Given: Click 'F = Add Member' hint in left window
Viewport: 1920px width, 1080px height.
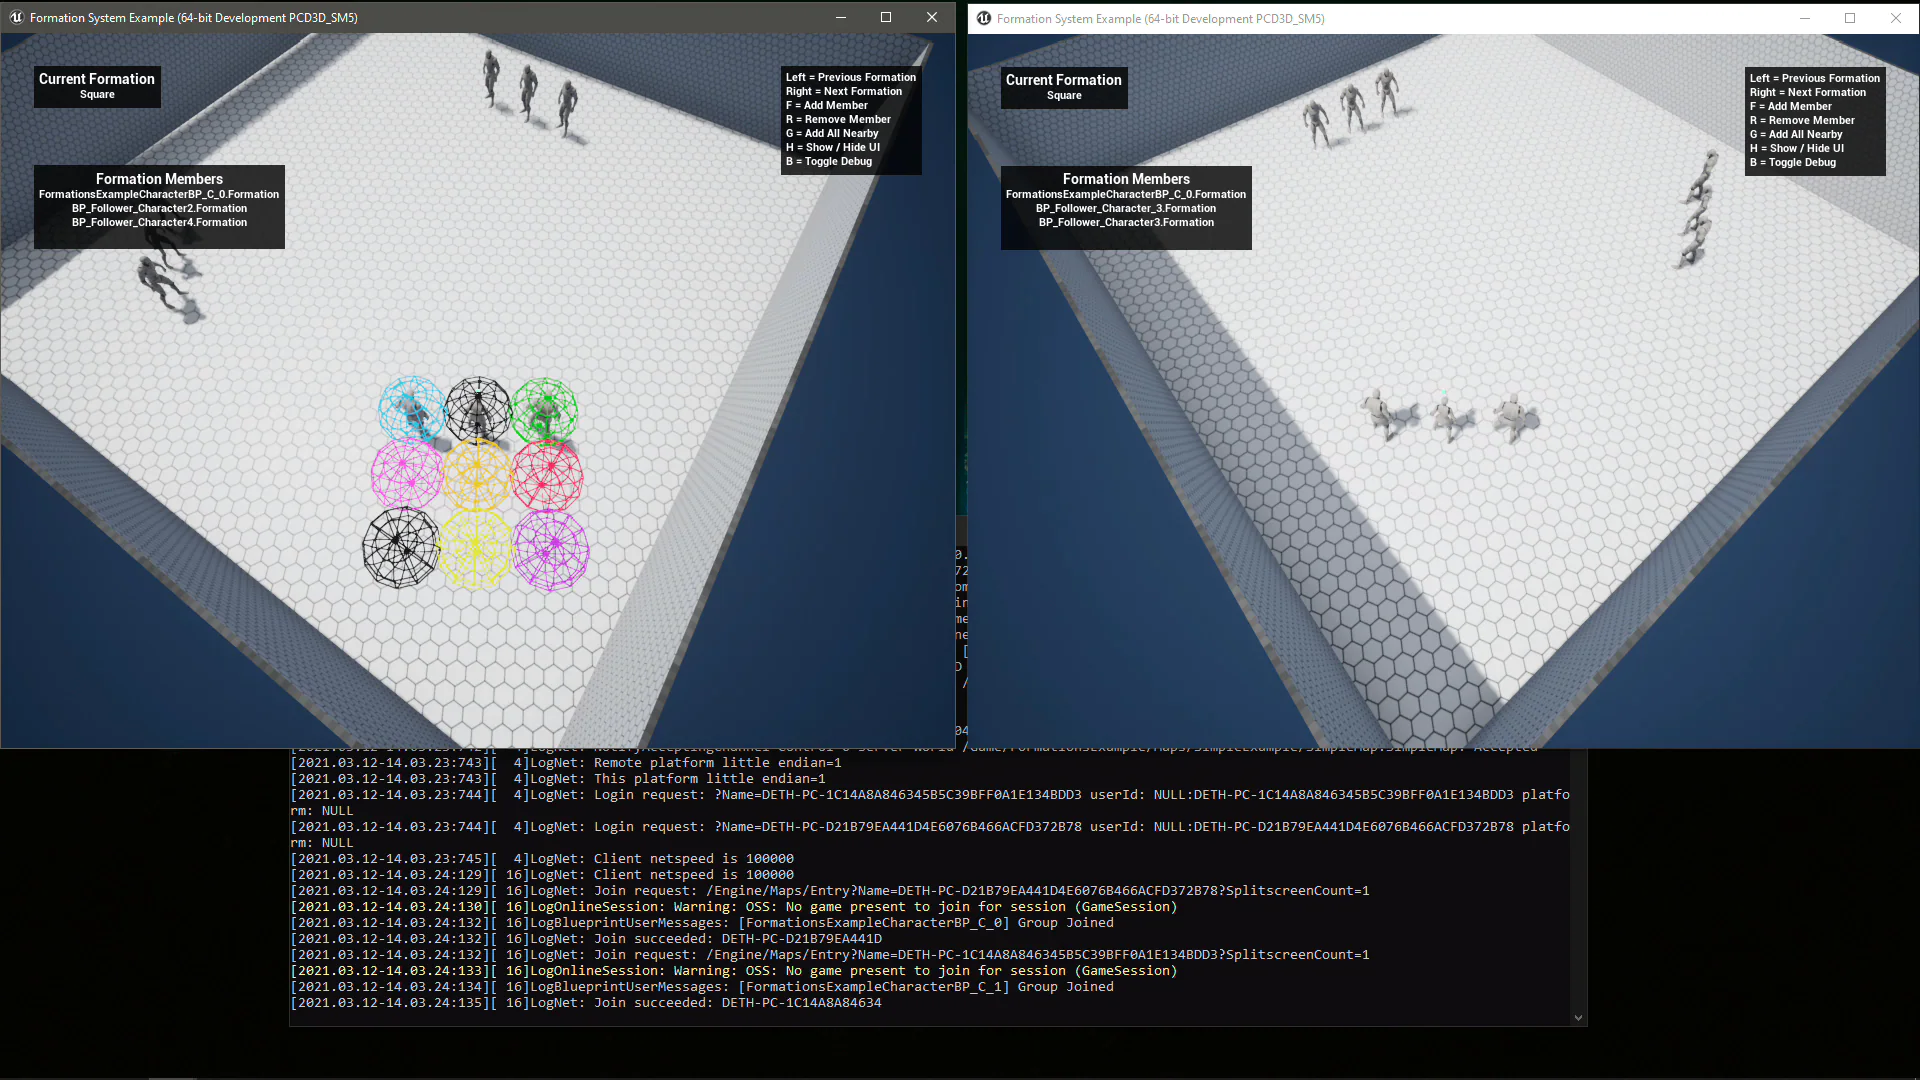Looking at the screenshot, I should point(827,106).
